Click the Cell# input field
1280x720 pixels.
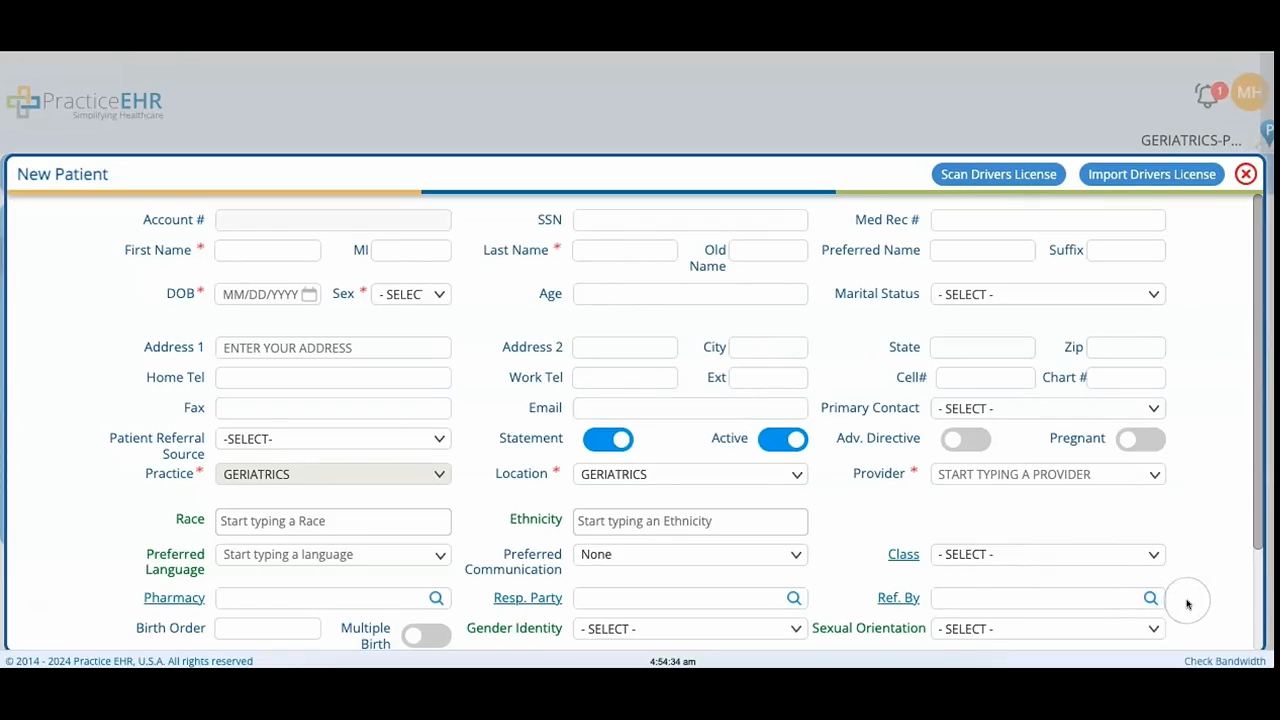(x=985, y=378)
